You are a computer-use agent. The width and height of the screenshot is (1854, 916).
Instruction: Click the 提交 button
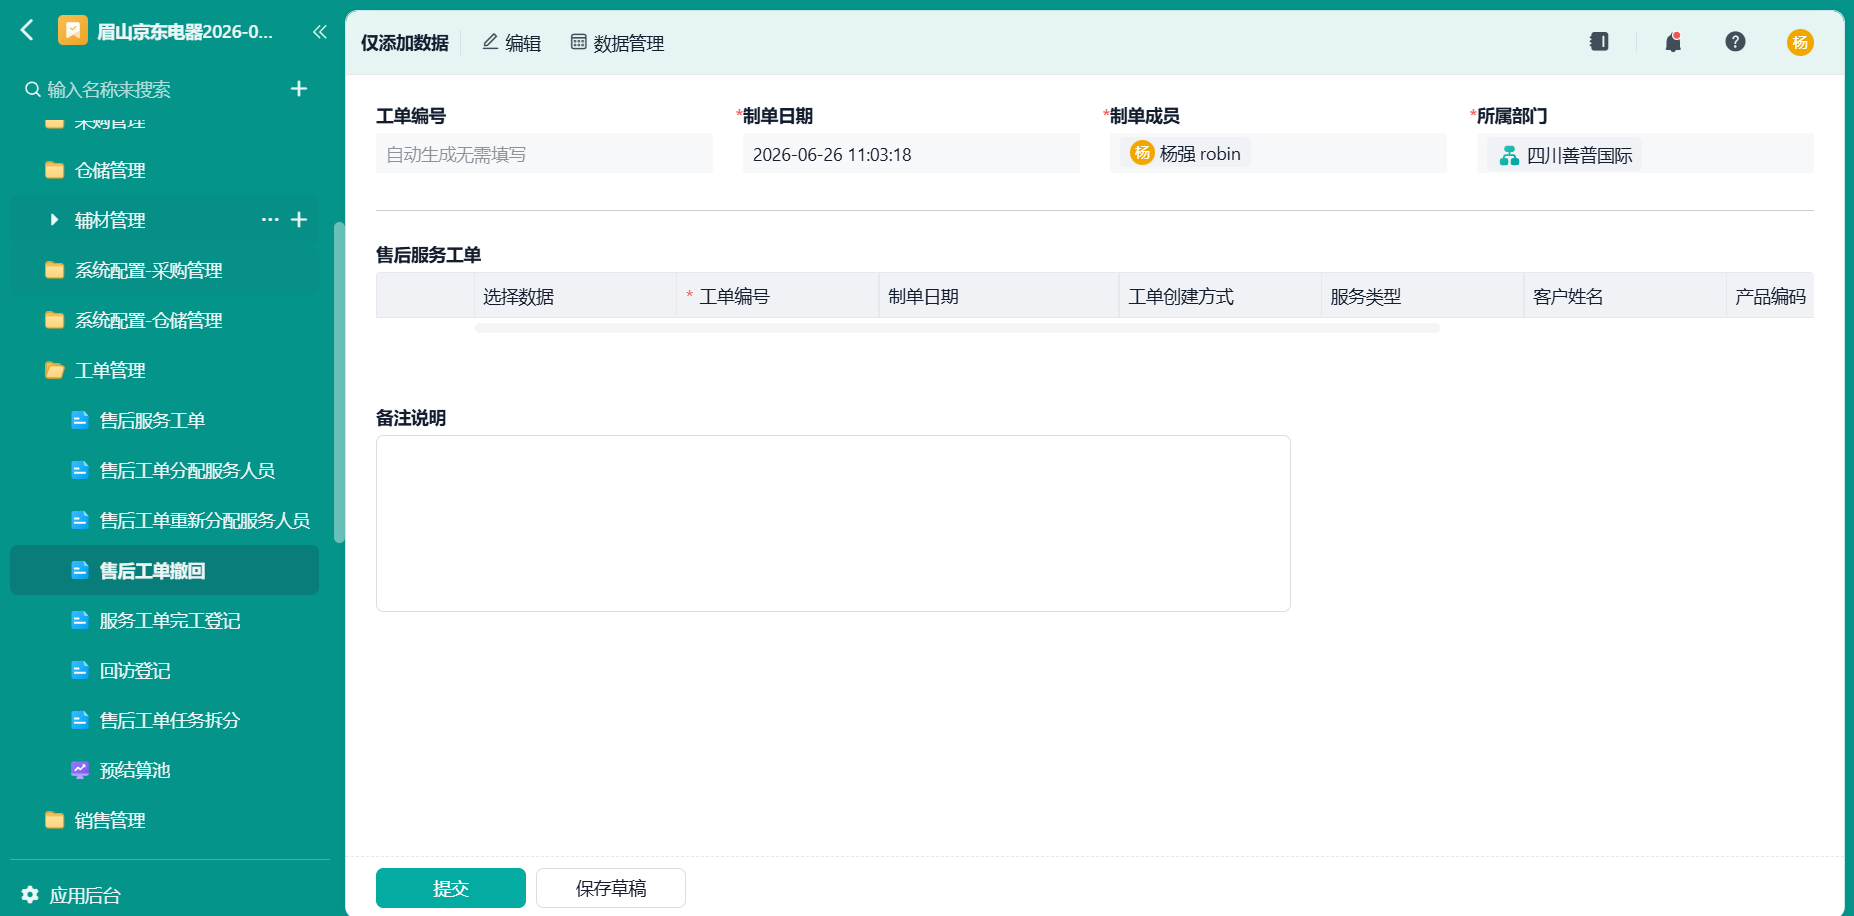click(x=451, y=888)
